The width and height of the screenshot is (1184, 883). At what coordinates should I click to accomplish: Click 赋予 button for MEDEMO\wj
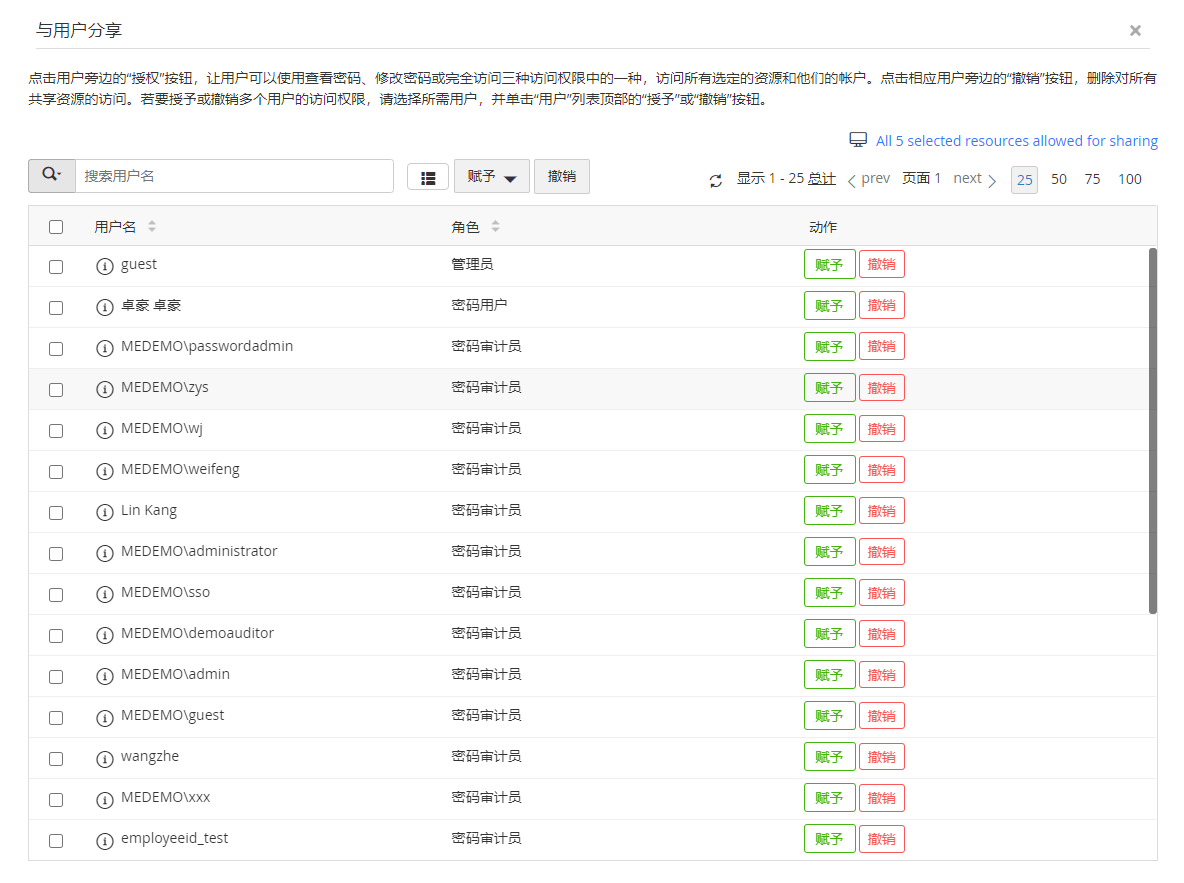pos(829,429)
